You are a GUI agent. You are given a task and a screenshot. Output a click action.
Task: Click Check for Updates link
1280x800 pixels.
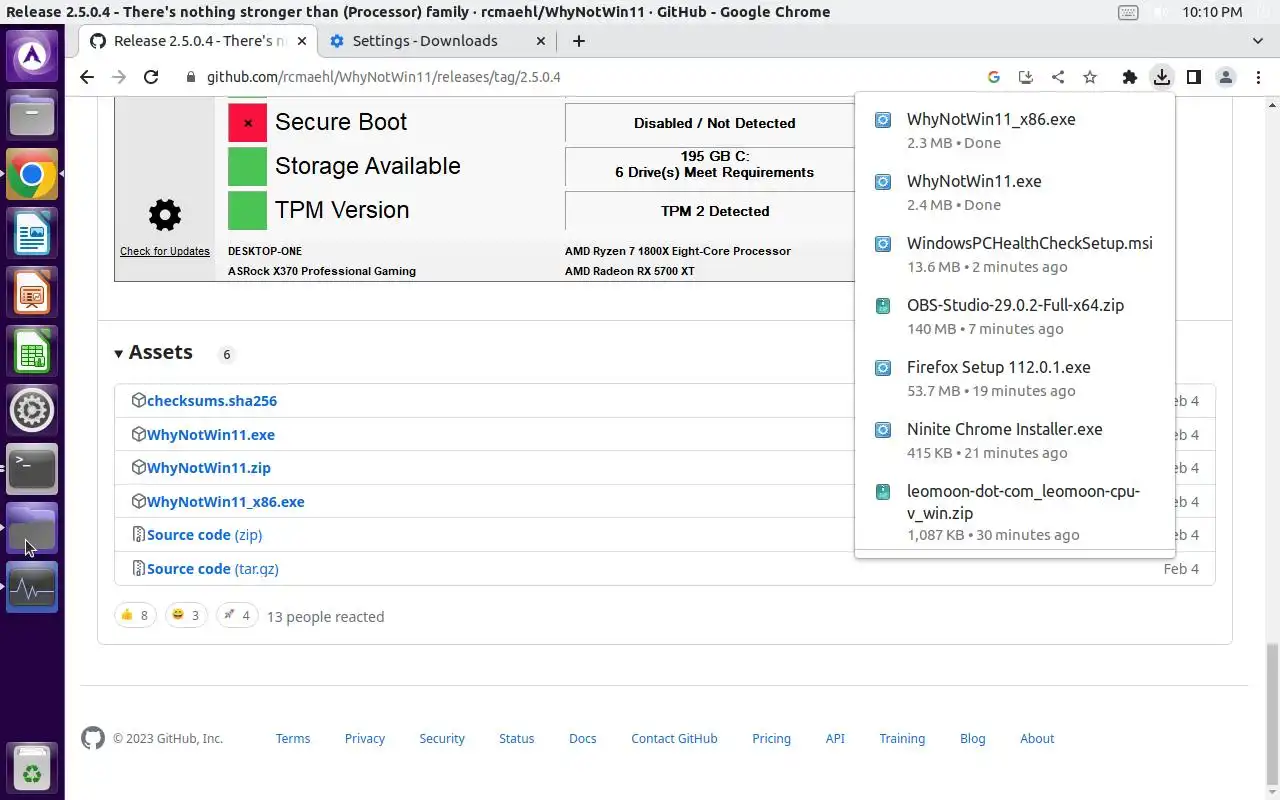coord(165,251)
